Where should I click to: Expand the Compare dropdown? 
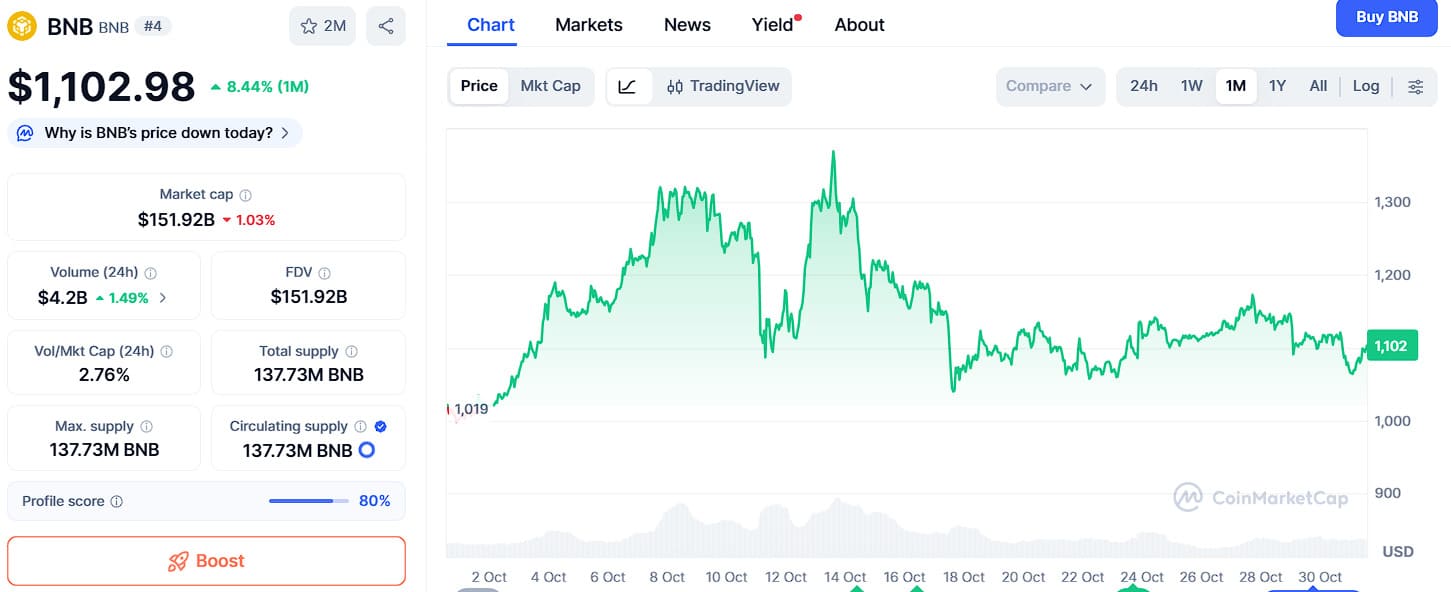[1049, 86]
